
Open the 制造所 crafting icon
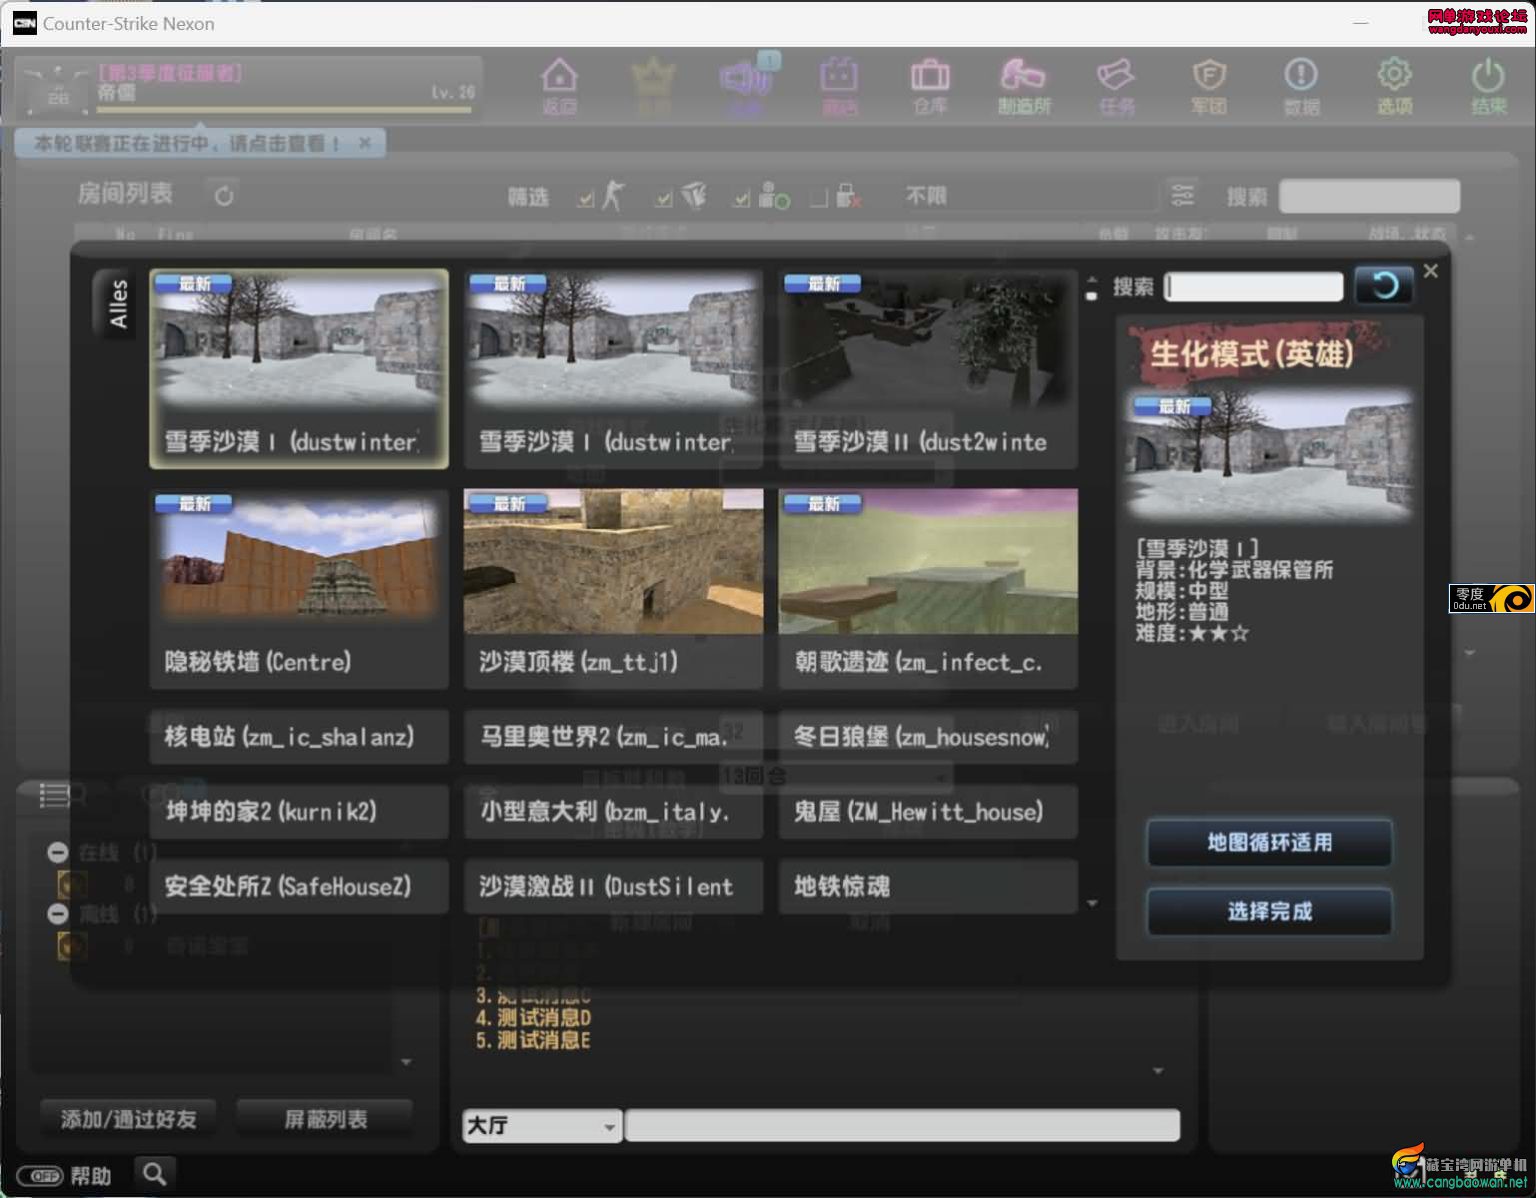(x=1024, y=85)
